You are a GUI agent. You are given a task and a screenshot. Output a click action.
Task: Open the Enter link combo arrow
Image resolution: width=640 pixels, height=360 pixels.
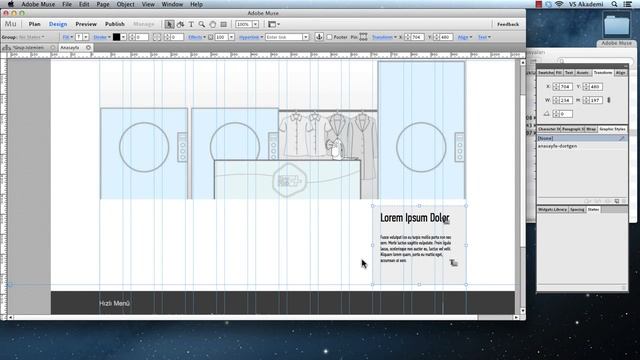[305, 37]
